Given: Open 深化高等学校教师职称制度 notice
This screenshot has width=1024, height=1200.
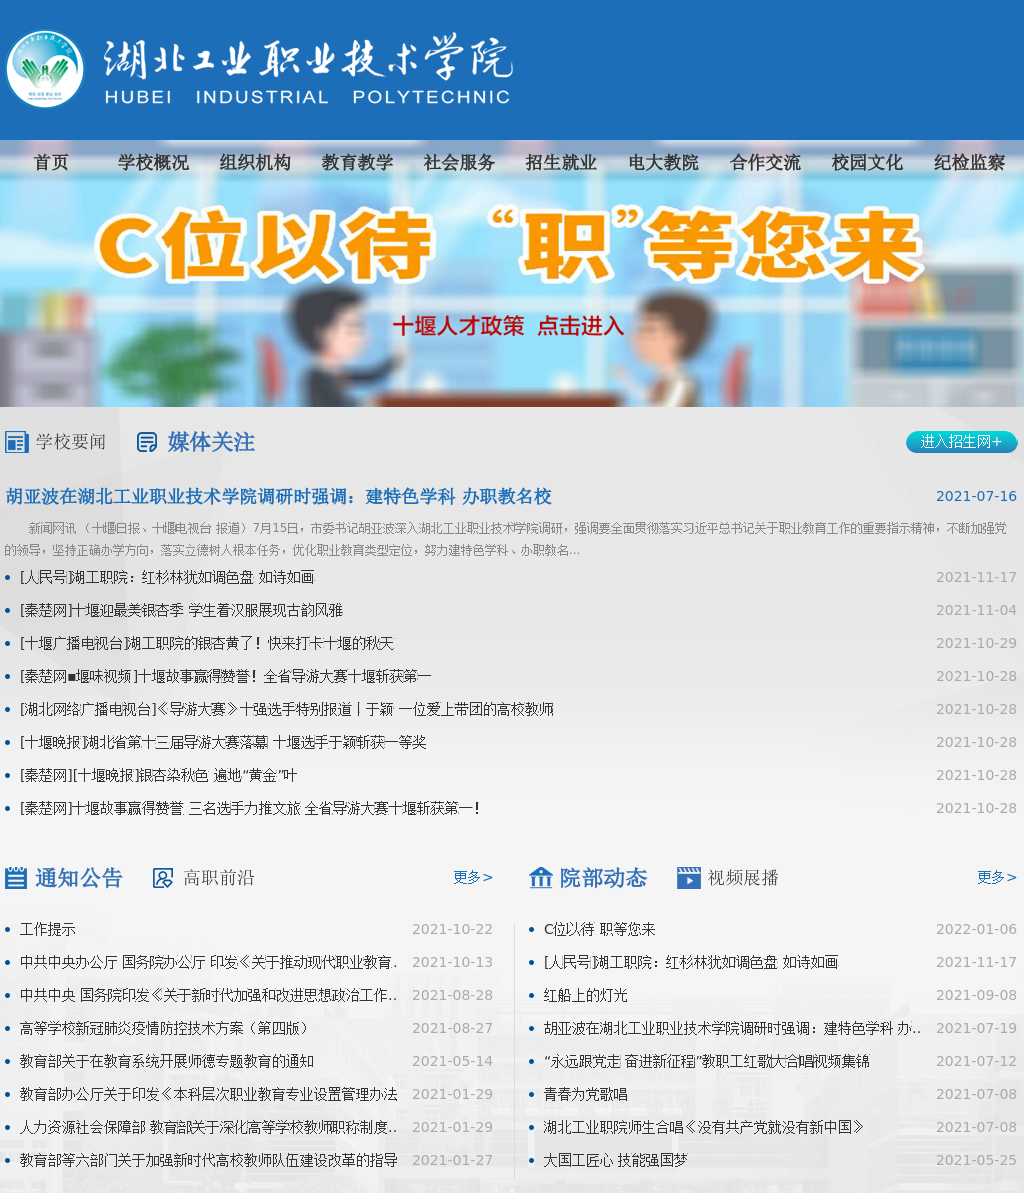Looking at the screenshot, I should pos(209,1127).
